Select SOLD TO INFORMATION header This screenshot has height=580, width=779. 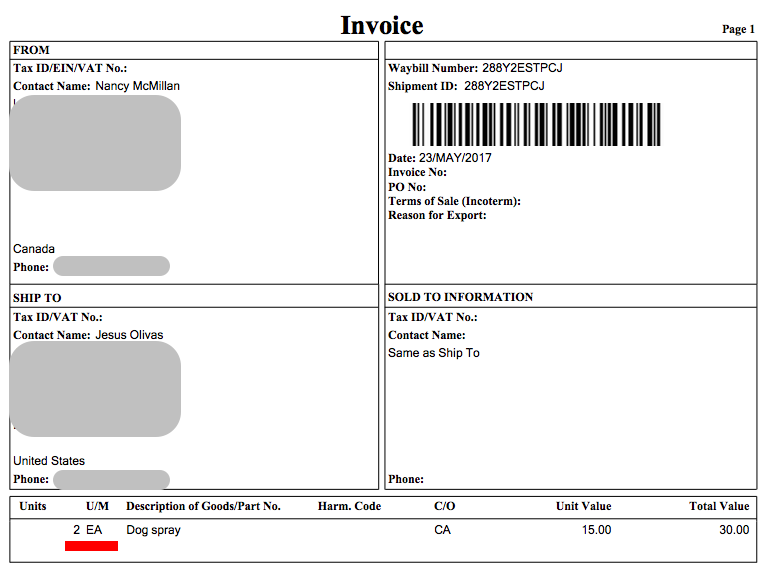click(461, 297)
